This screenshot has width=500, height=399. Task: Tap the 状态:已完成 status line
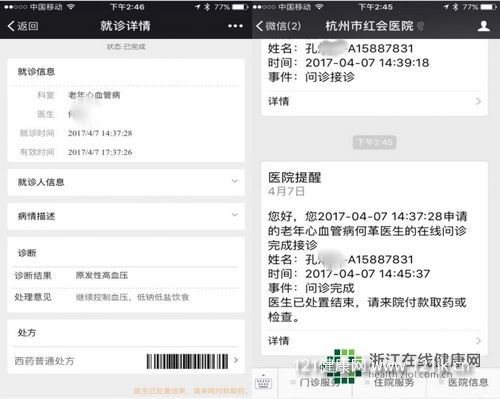point(126,47)
